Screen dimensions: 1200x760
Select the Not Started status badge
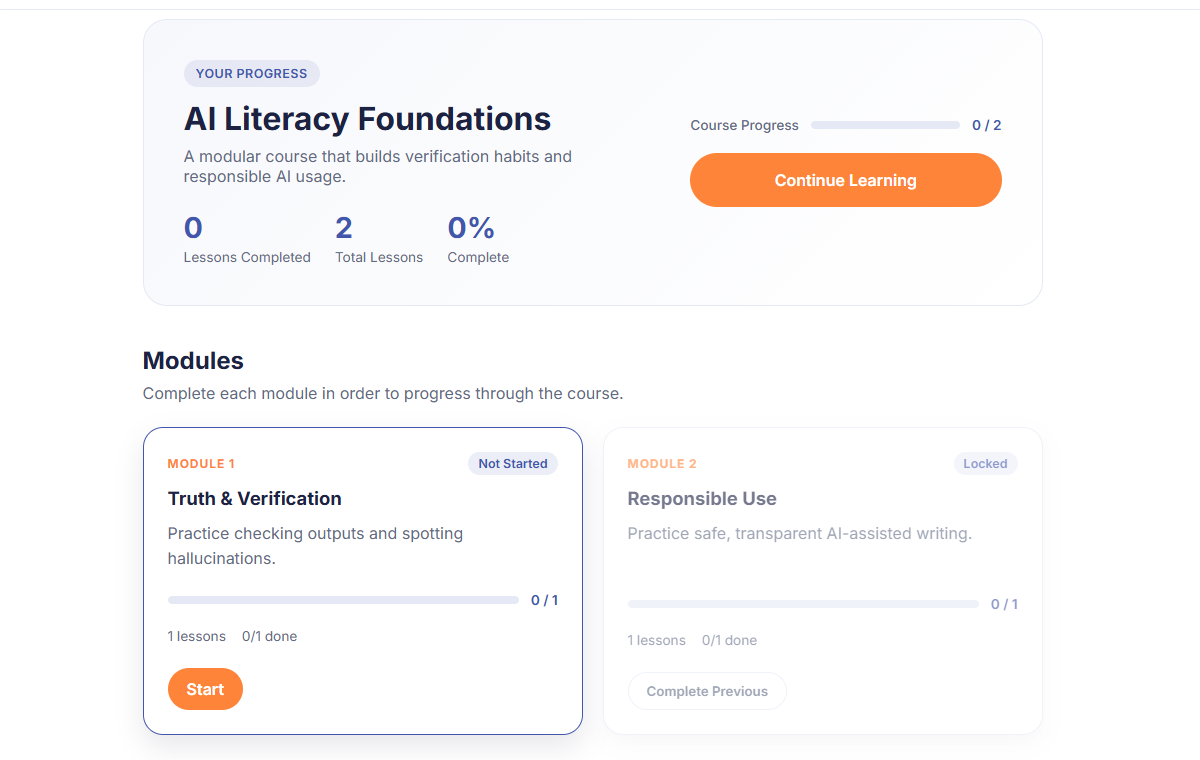coord(512,463)
